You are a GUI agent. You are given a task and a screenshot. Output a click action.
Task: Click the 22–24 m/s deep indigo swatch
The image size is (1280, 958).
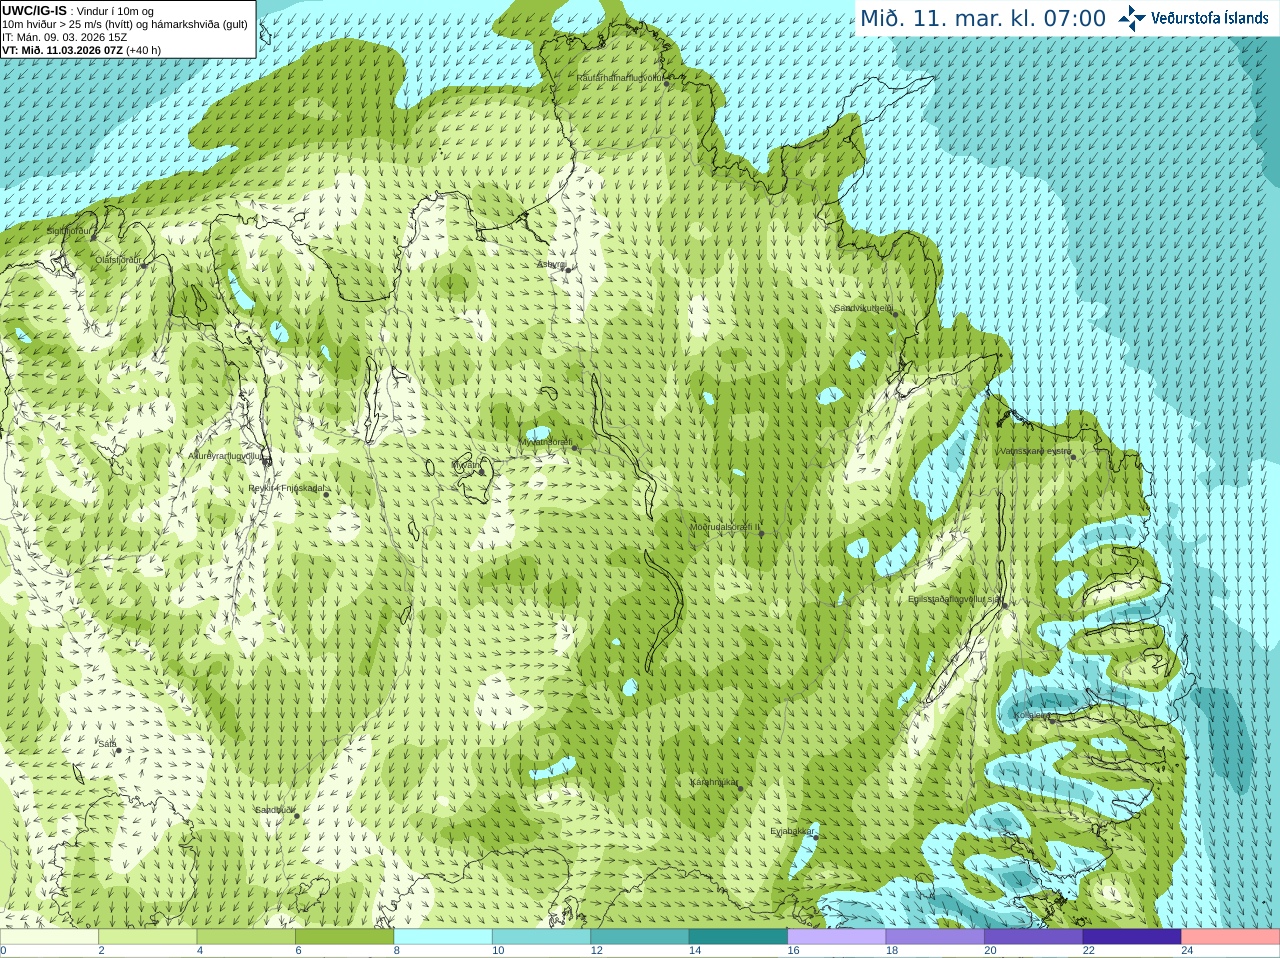point(1133,937)
